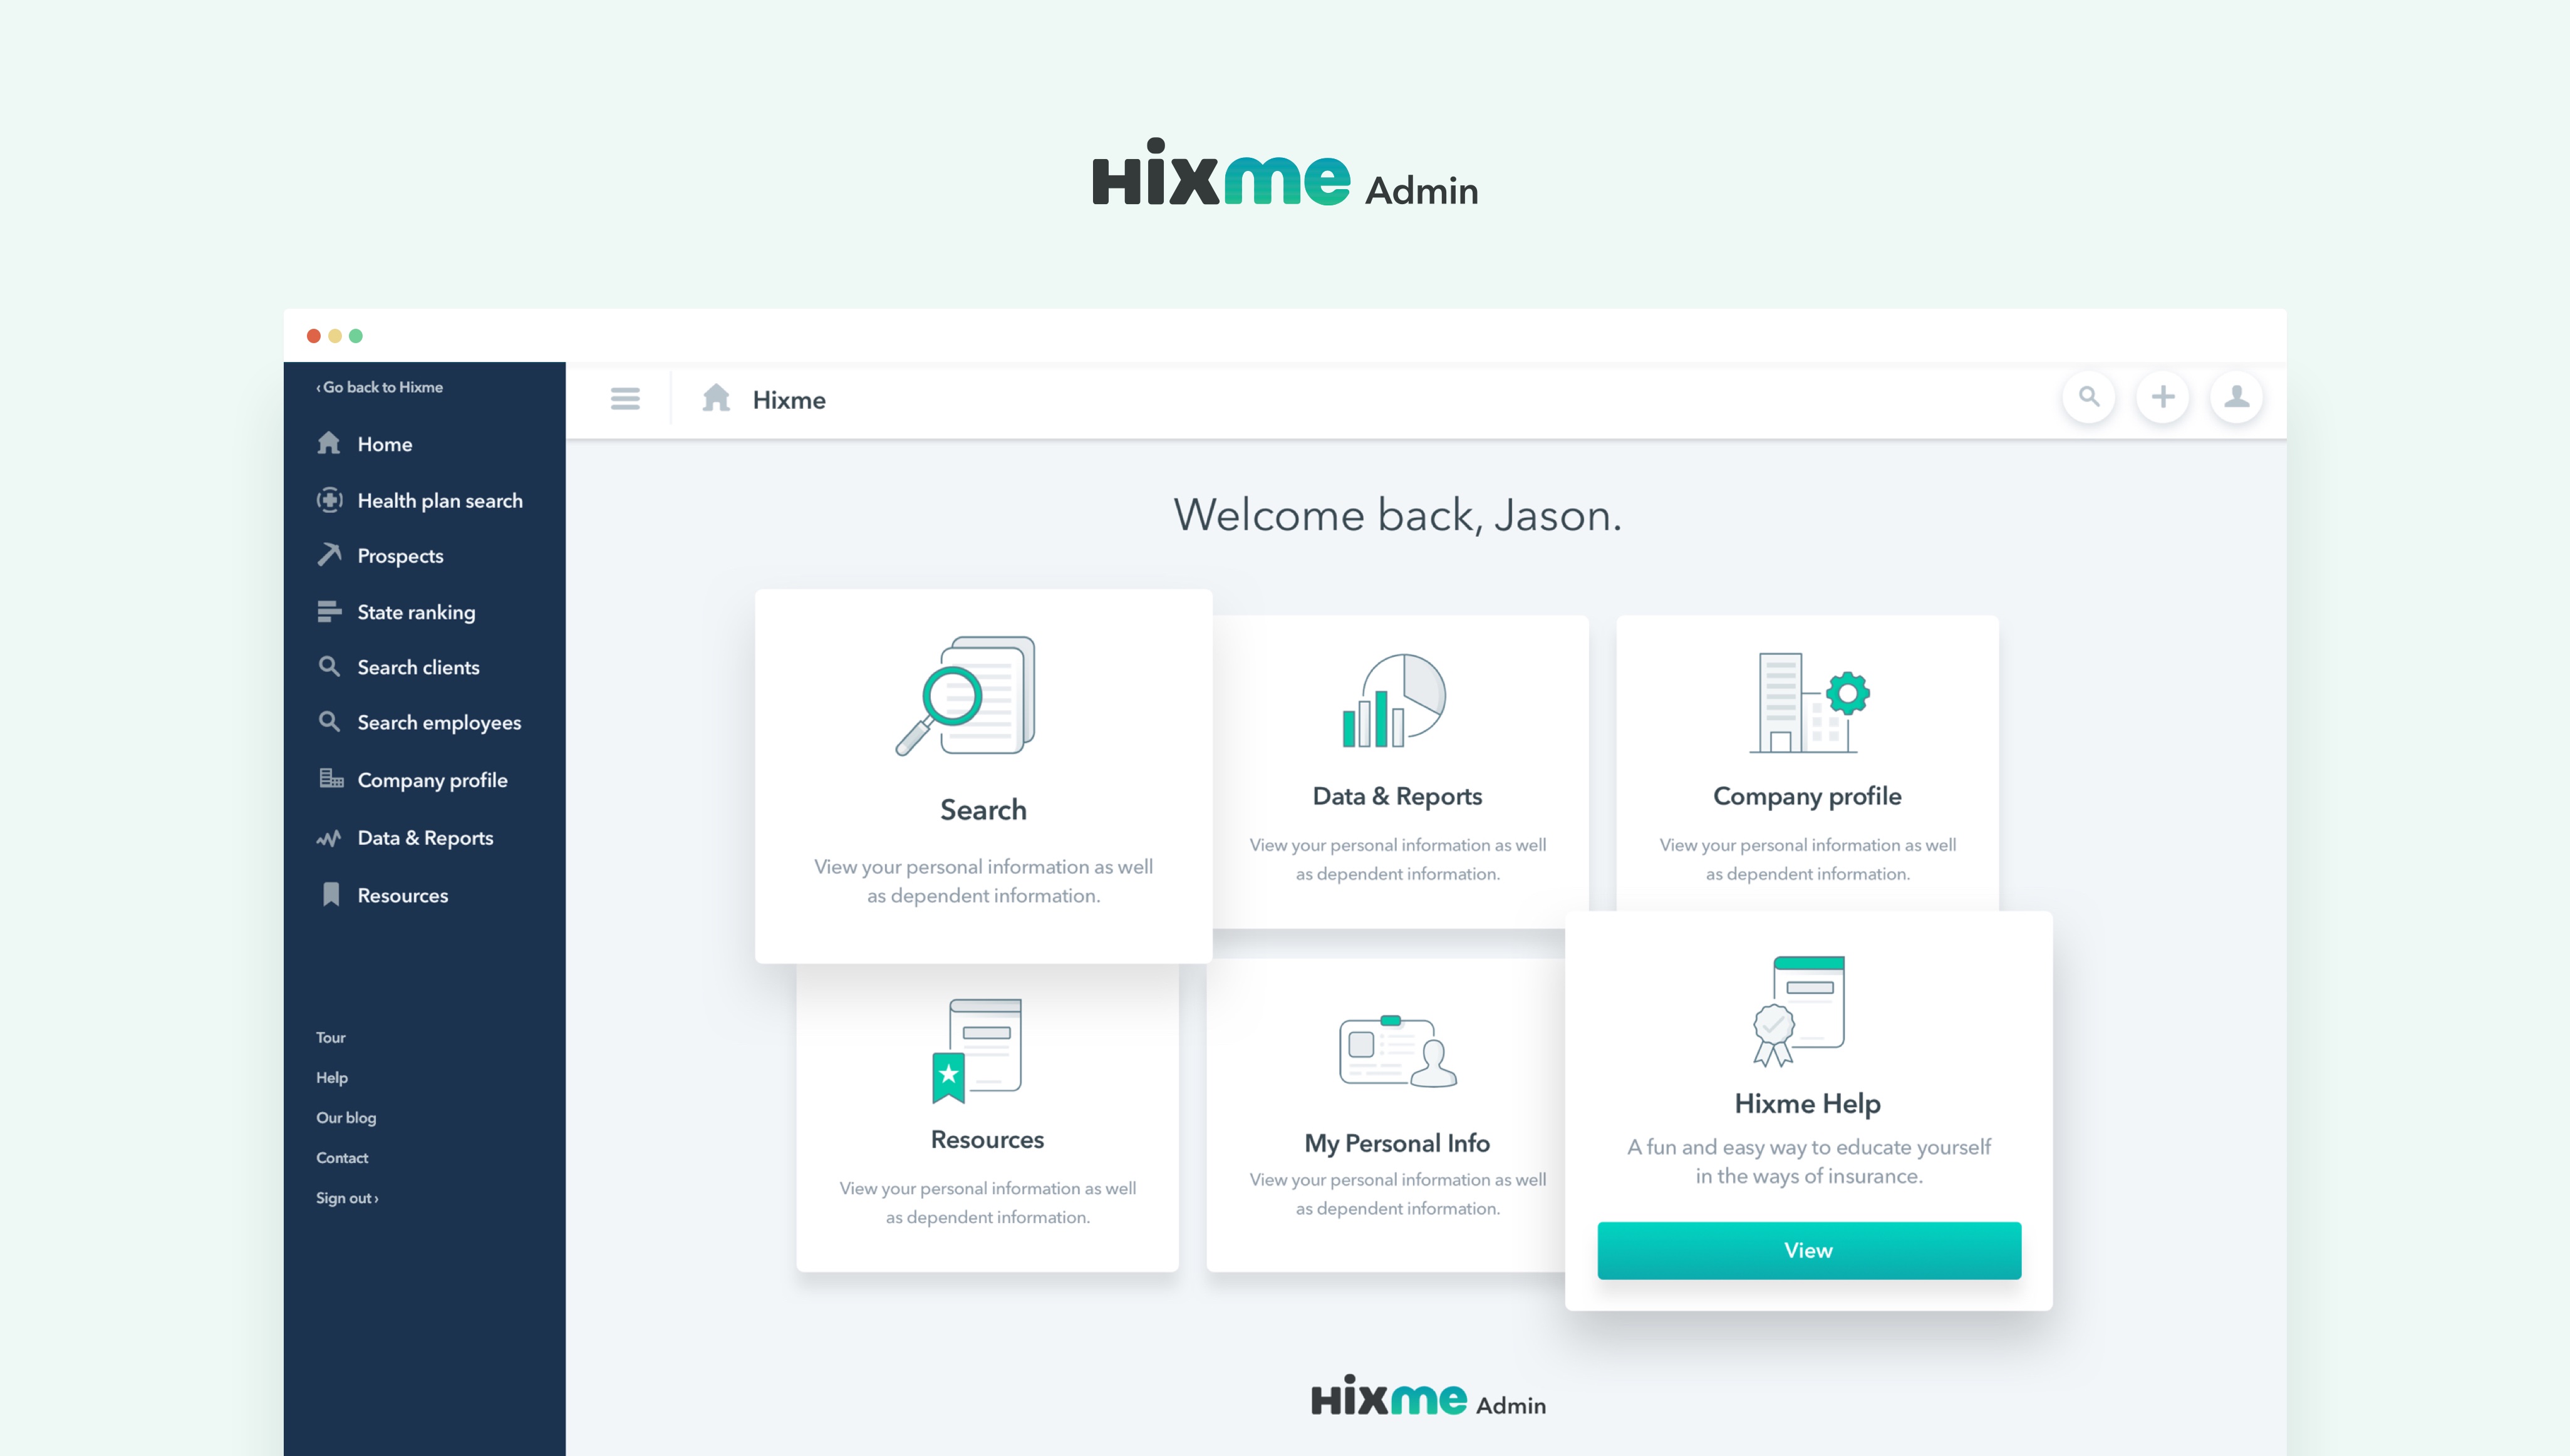Click the Health plan search medical icon

[x=329, y=500]
